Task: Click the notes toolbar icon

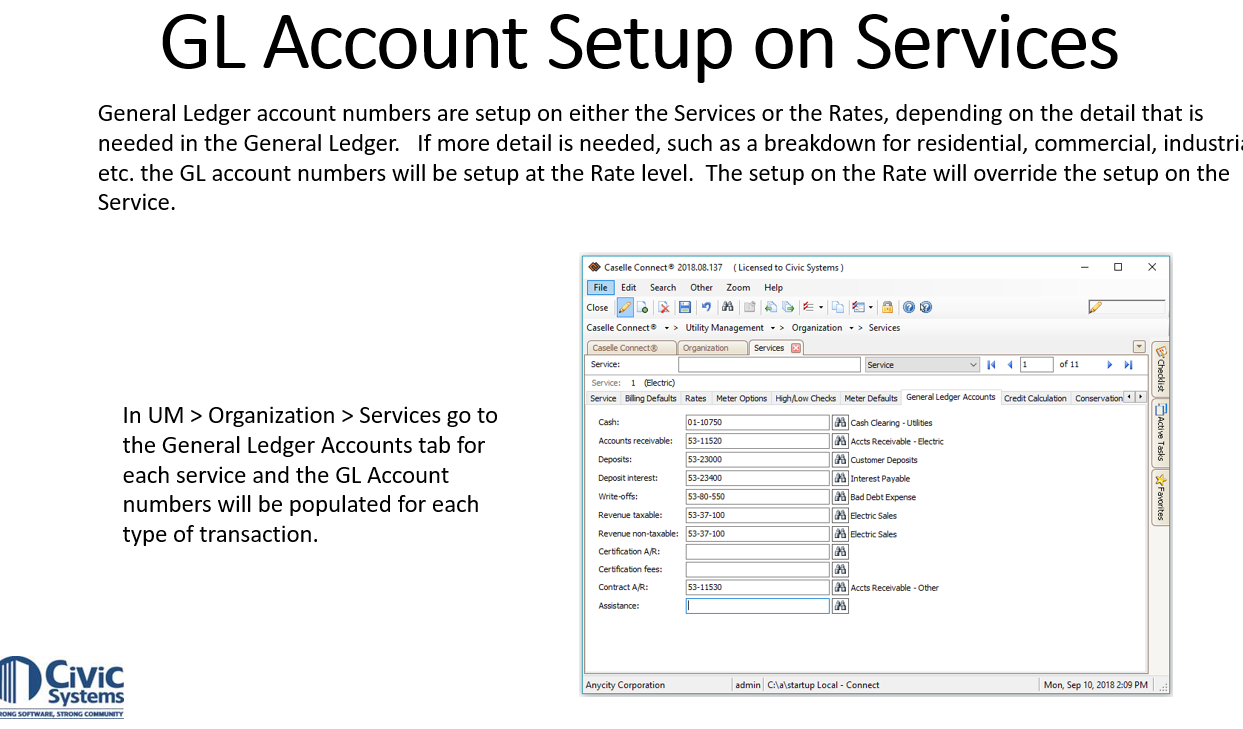Action: (859, 307)
